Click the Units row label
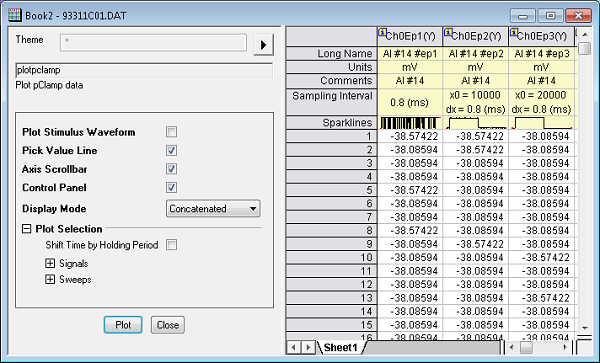600x363 pixels. tap(331, 67)
